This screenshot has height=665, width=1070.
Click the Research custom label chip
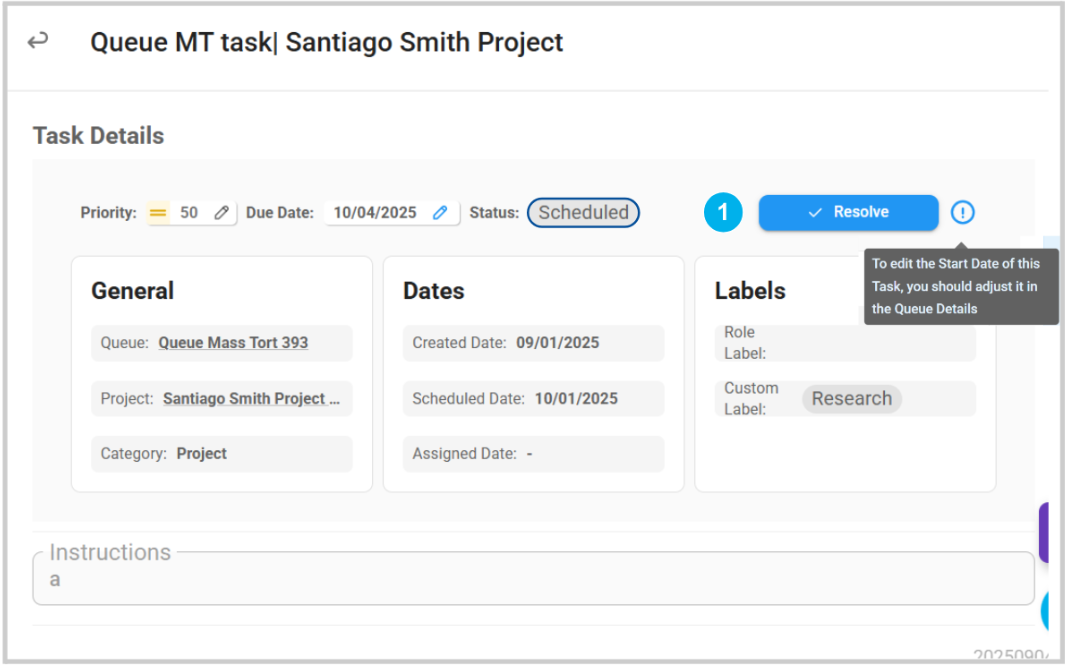tap(851, 399)
